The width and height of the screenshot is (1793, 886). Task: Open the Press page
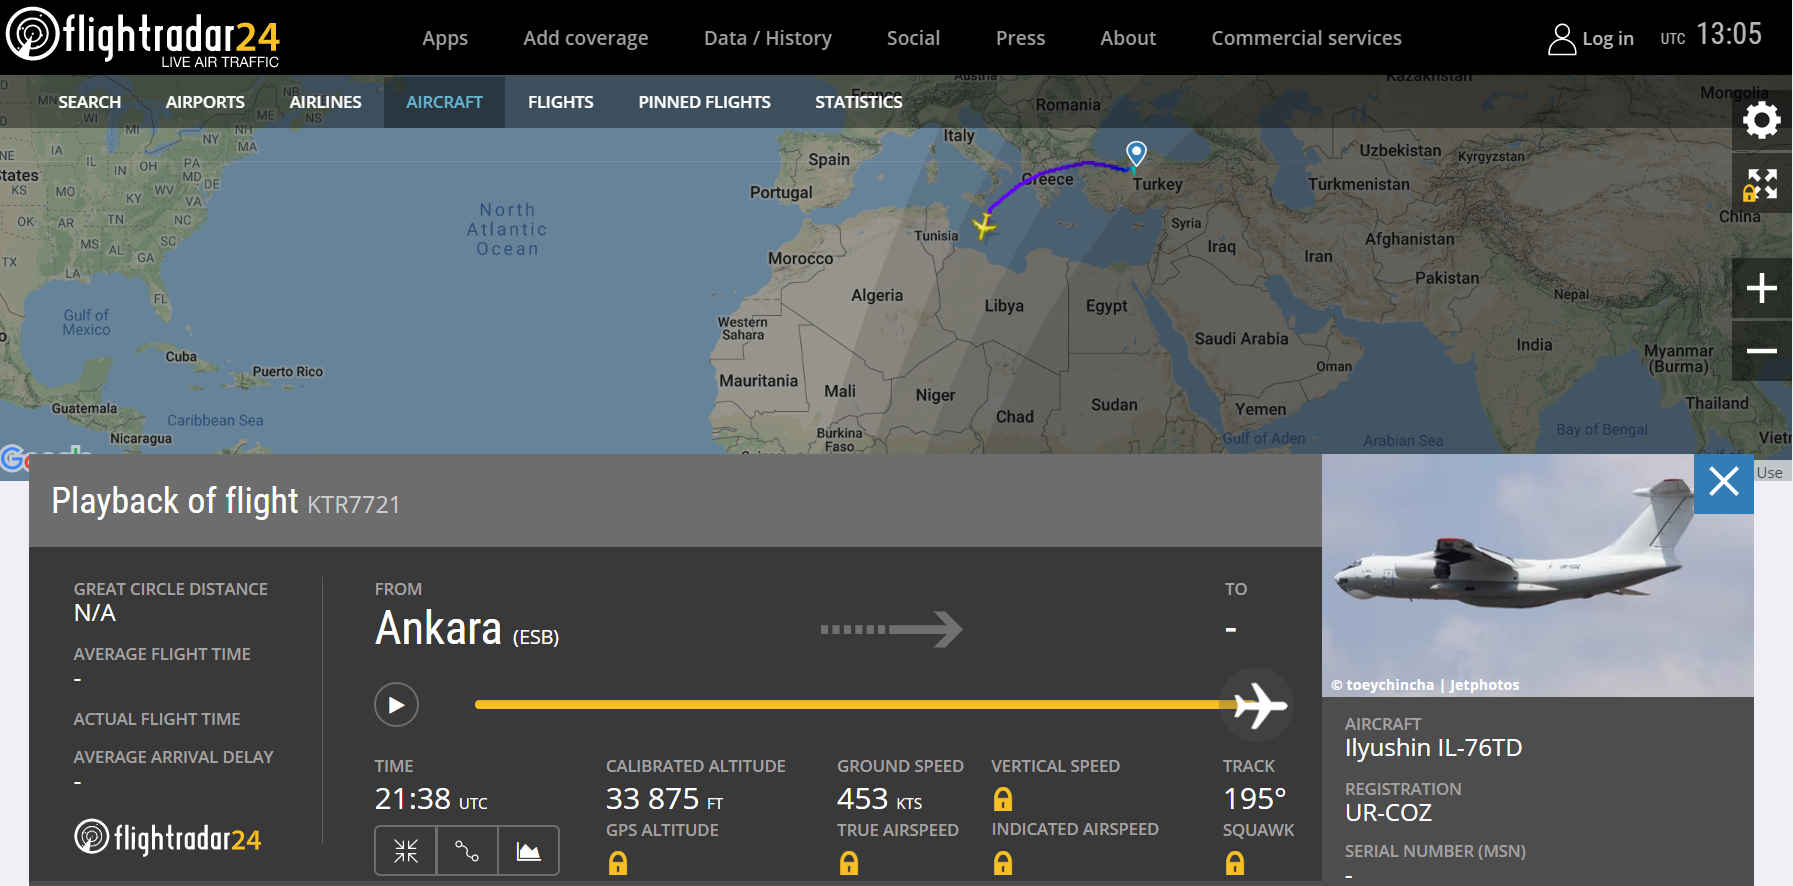(1020, 38)
